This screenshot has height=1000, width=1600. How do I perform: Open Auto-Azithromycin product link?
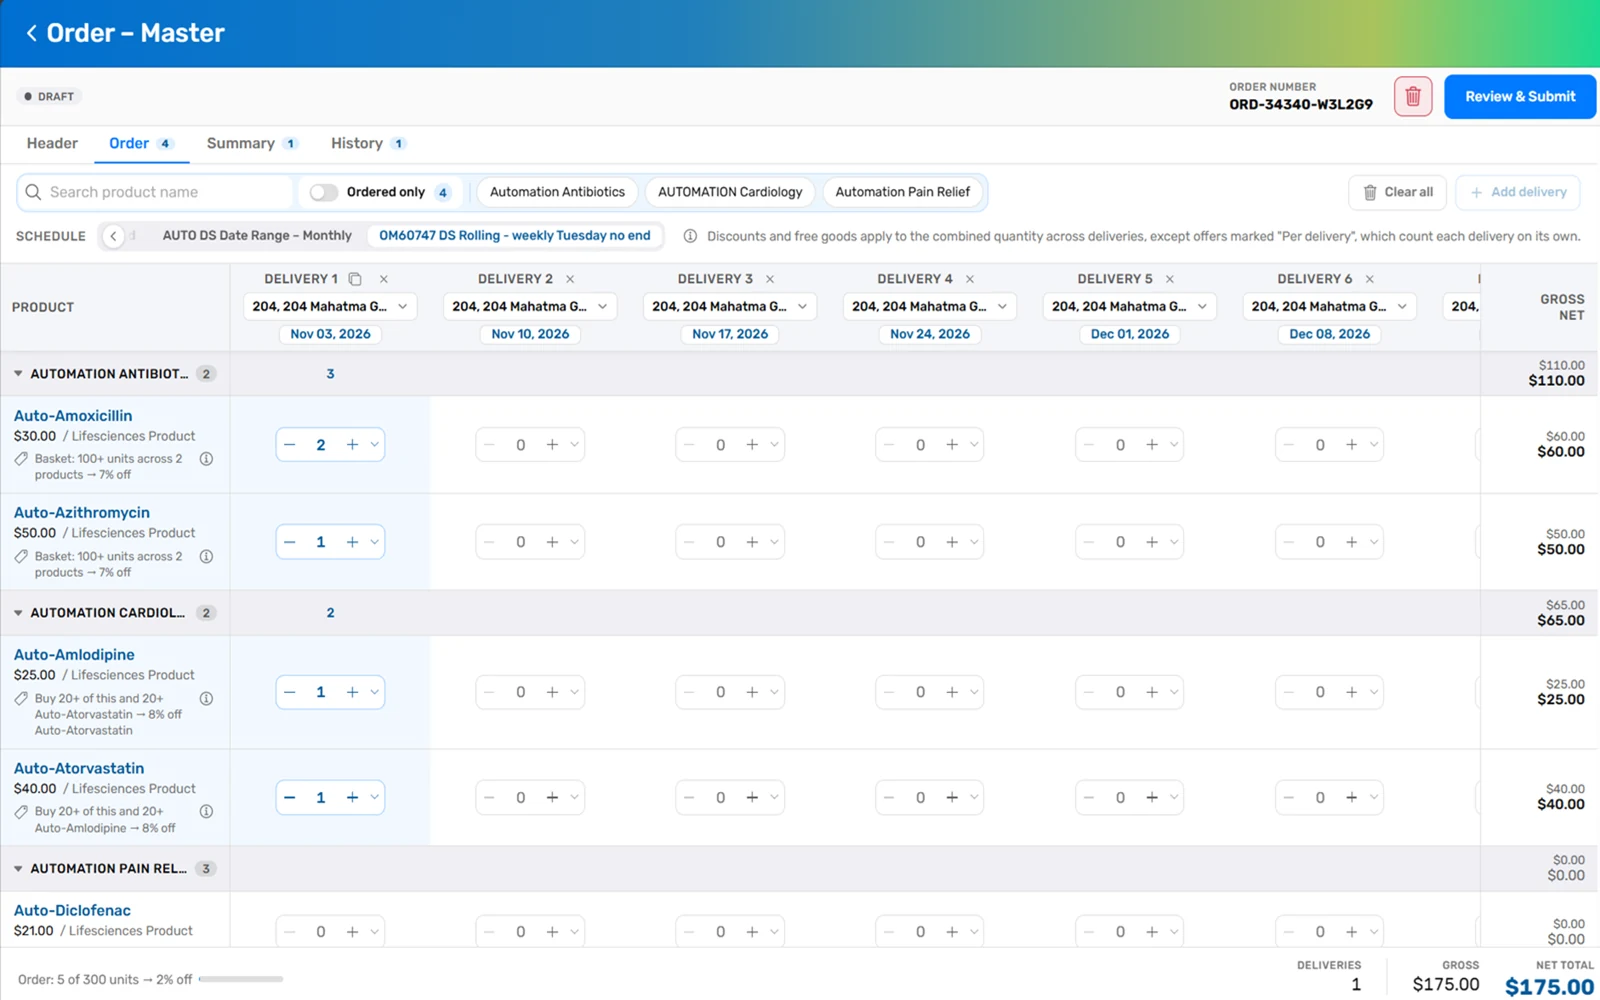(x=82, y=513)
